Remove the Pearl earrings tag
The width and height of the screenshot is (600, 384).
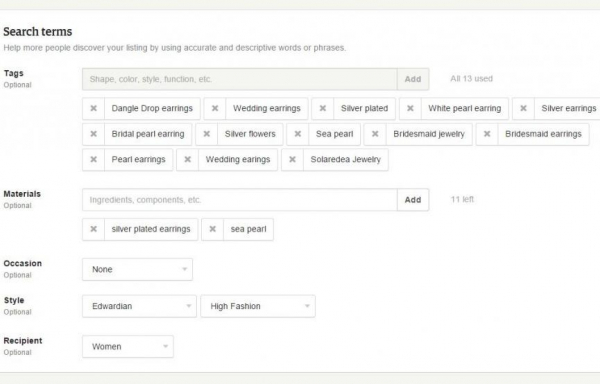click(x=93, y=159)
